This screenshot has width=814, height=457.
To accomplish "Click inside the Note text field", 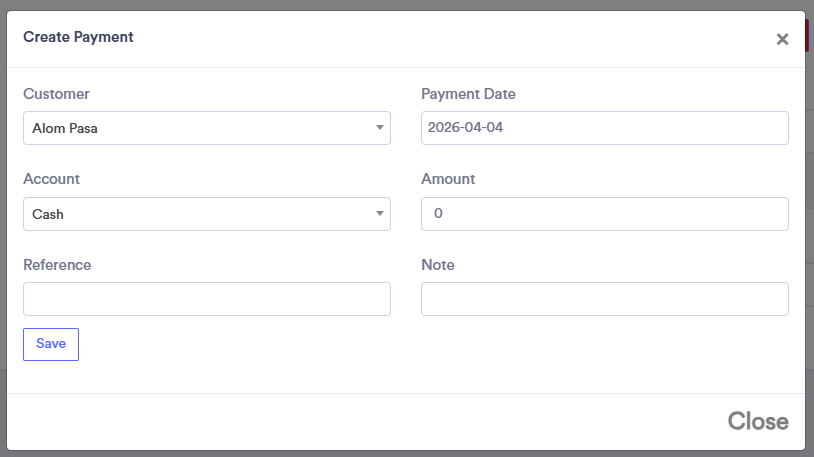I will click(604, 299).
